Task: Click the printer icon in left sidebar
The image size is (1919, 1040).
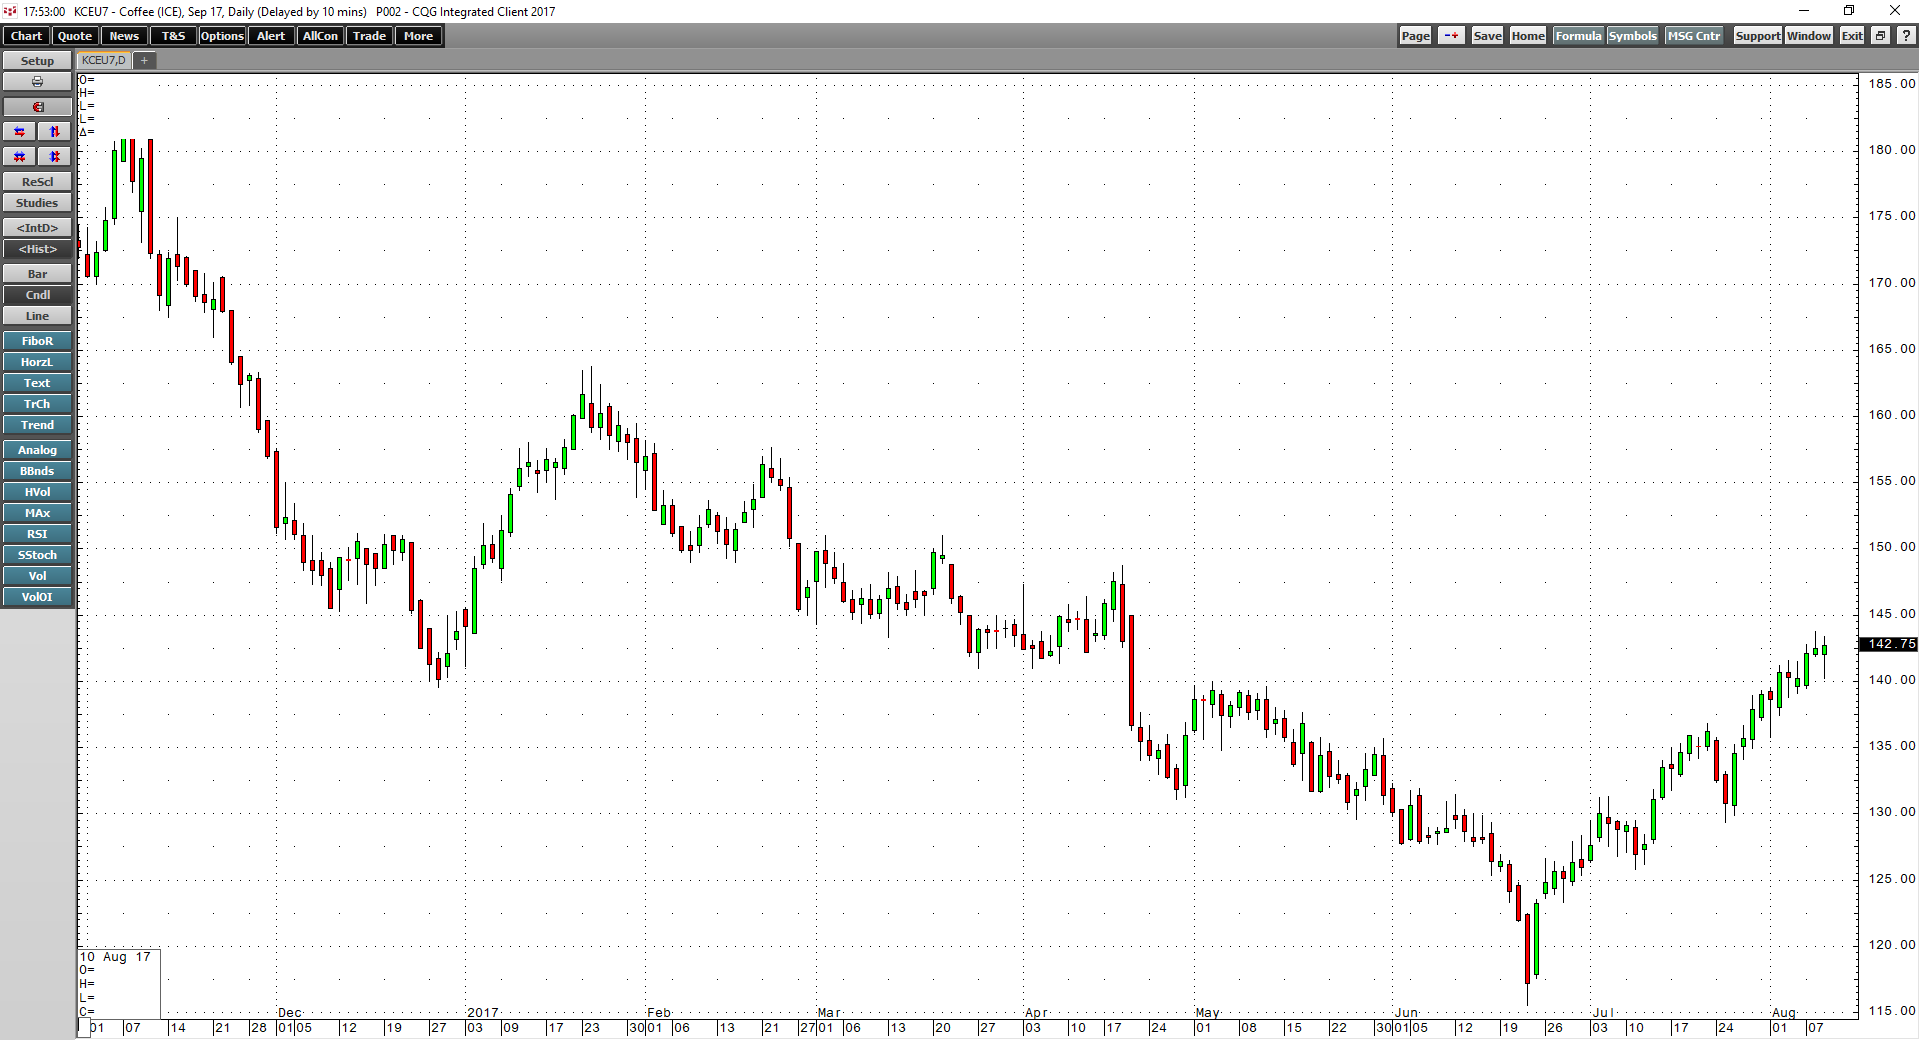Action: (37, 82)
